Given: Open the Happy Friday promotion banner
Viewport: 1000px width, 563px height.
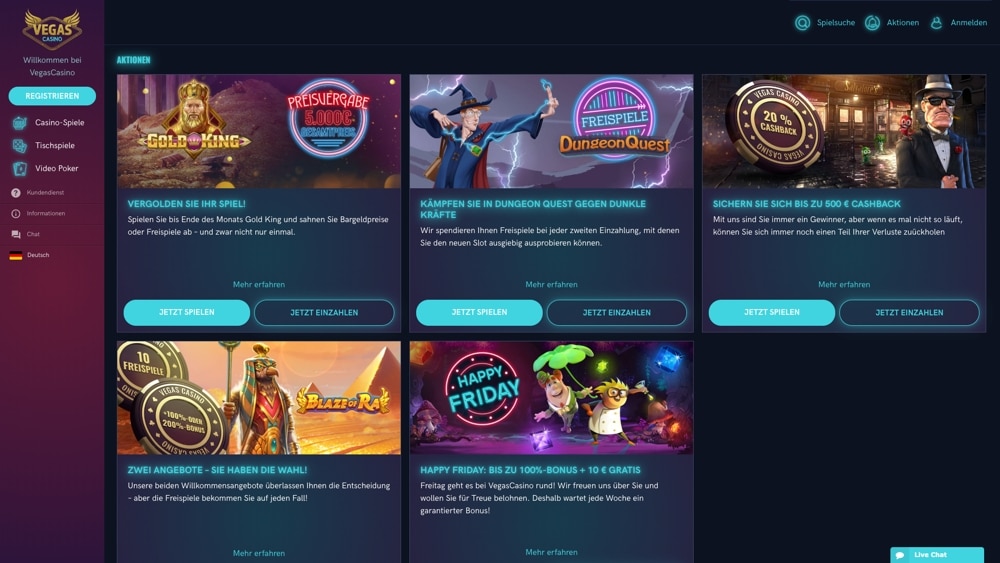Looking at the screenshot, I should click(x=552, y=398).
